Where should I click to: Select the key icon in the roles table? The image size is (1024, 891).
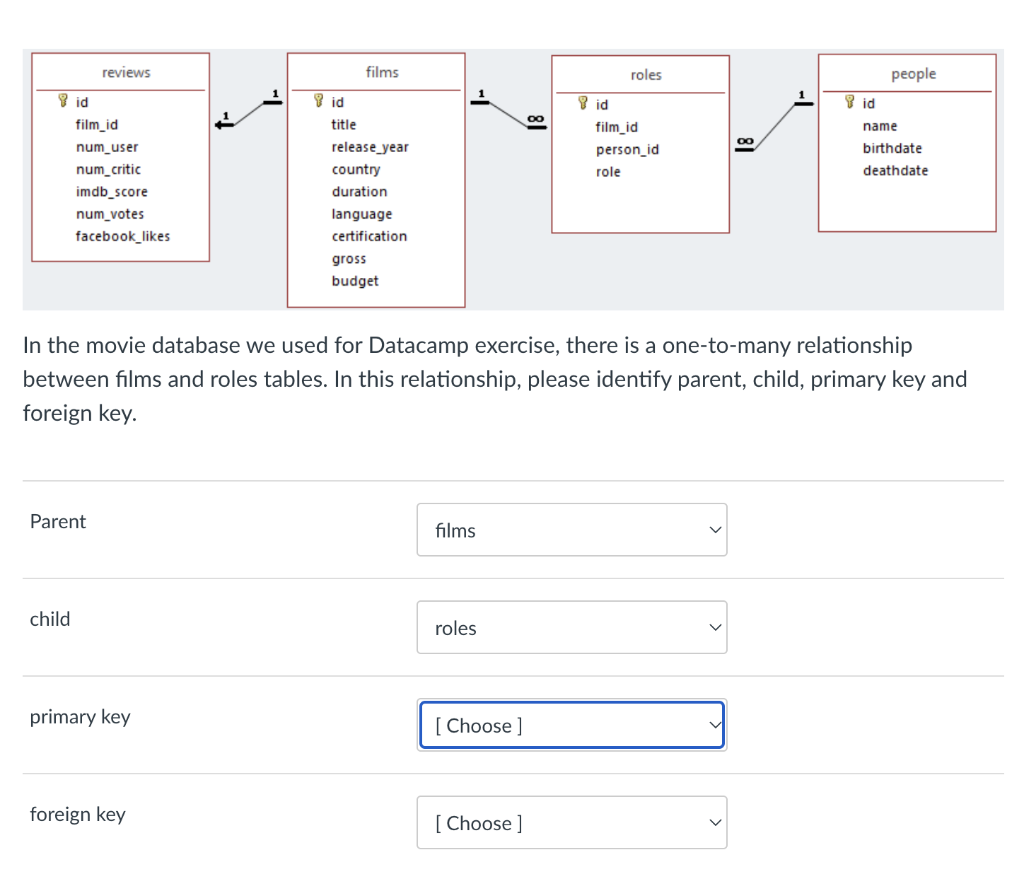(x=581, y=104)
